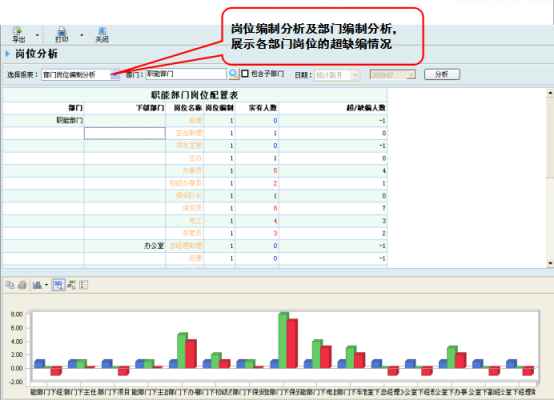Click the chart print icon
The height and width of the screenshot is (400, 554).
click(x=22, y=285)
